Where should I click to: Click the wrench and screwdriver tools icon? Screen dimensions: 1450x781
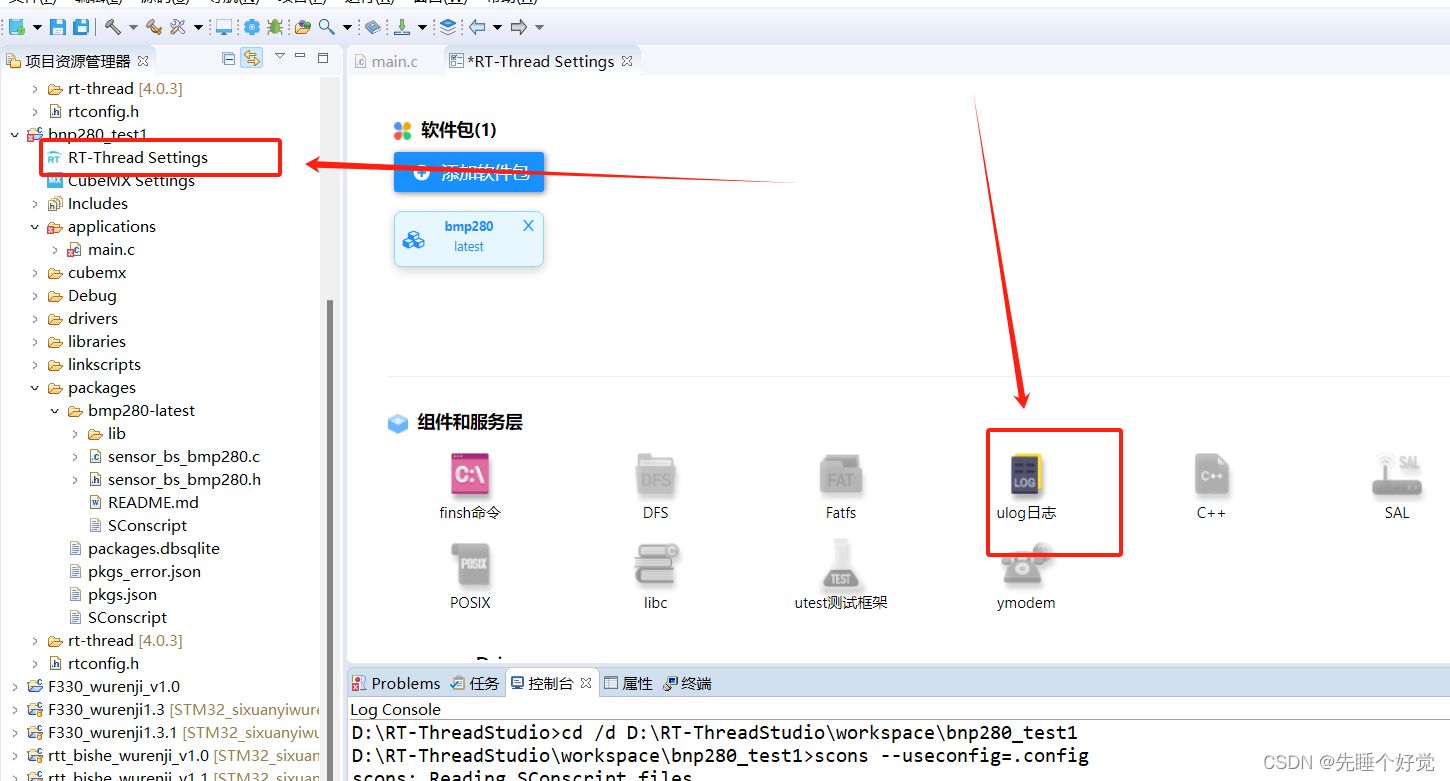[178, 27]
